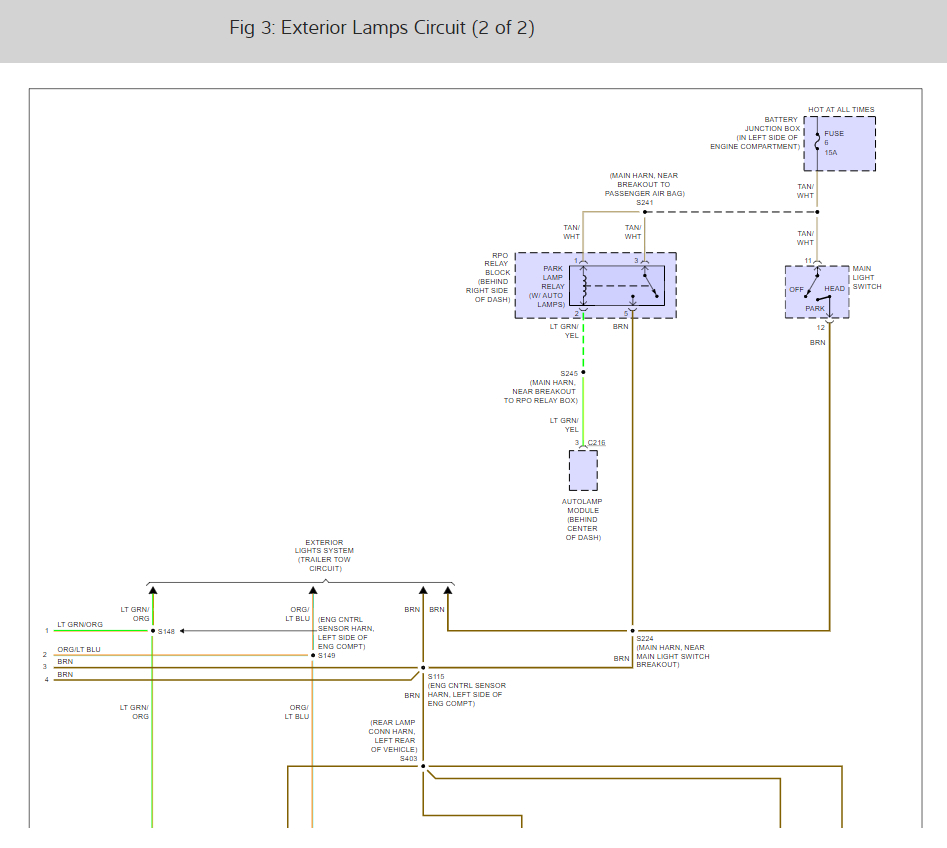This screenshot has width=947, height=848.
Task: Click the HEAD position in light switch
Action: tap(834, 289)
